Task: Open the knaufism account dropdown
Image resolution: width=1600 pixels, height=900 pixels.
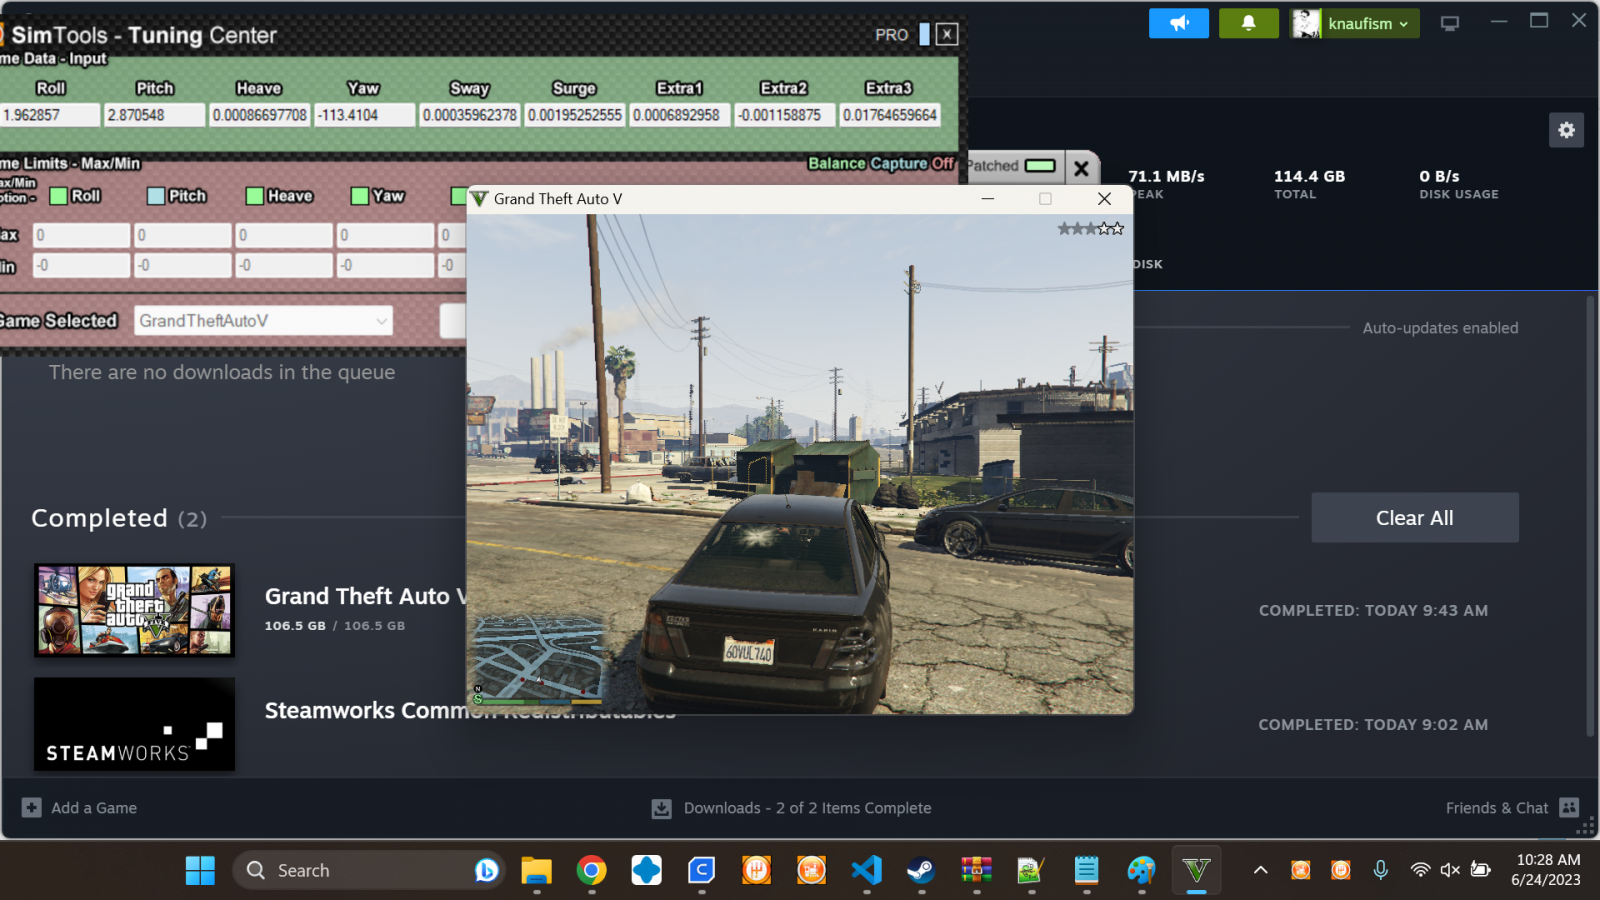Action: pos(1355,23)
